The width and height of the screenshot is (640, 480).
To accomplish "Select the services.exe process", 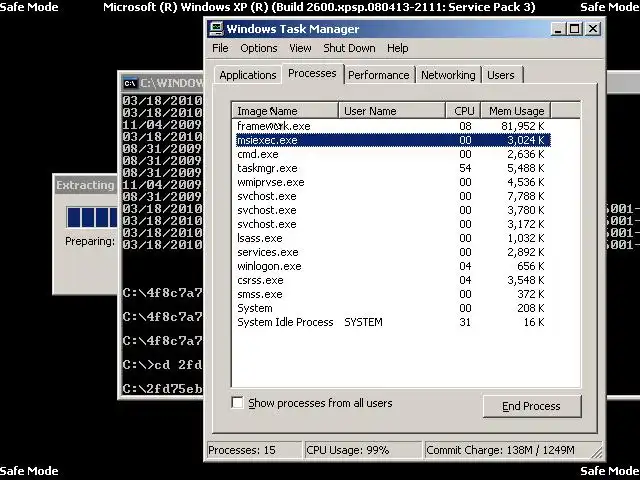I will [x=393, y=252].
